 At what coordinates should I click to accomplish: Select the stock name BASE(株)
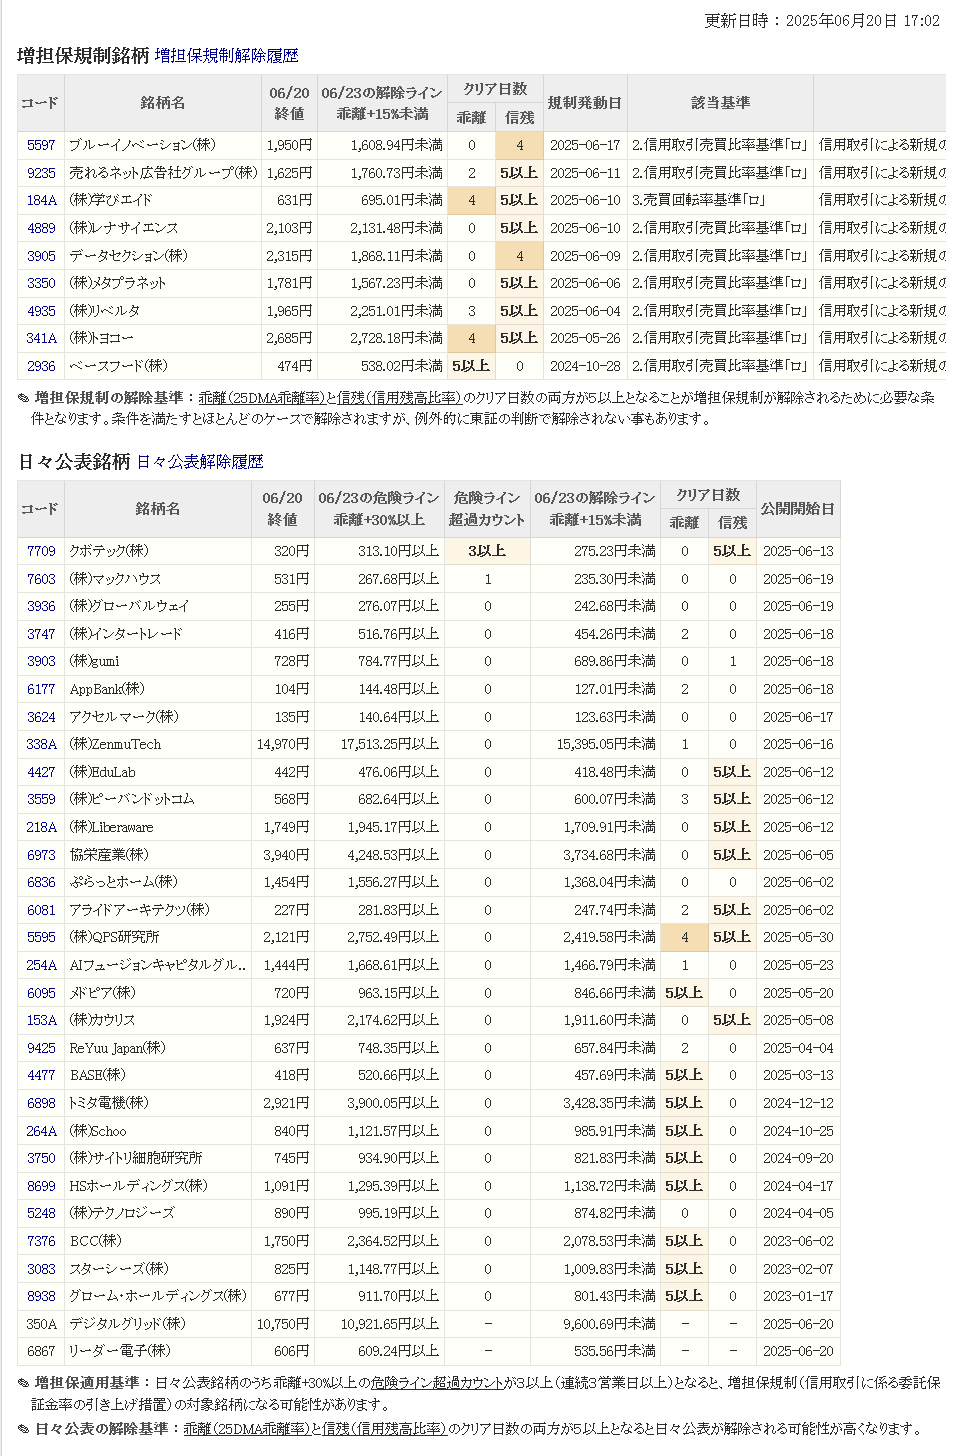[98, 1075]
